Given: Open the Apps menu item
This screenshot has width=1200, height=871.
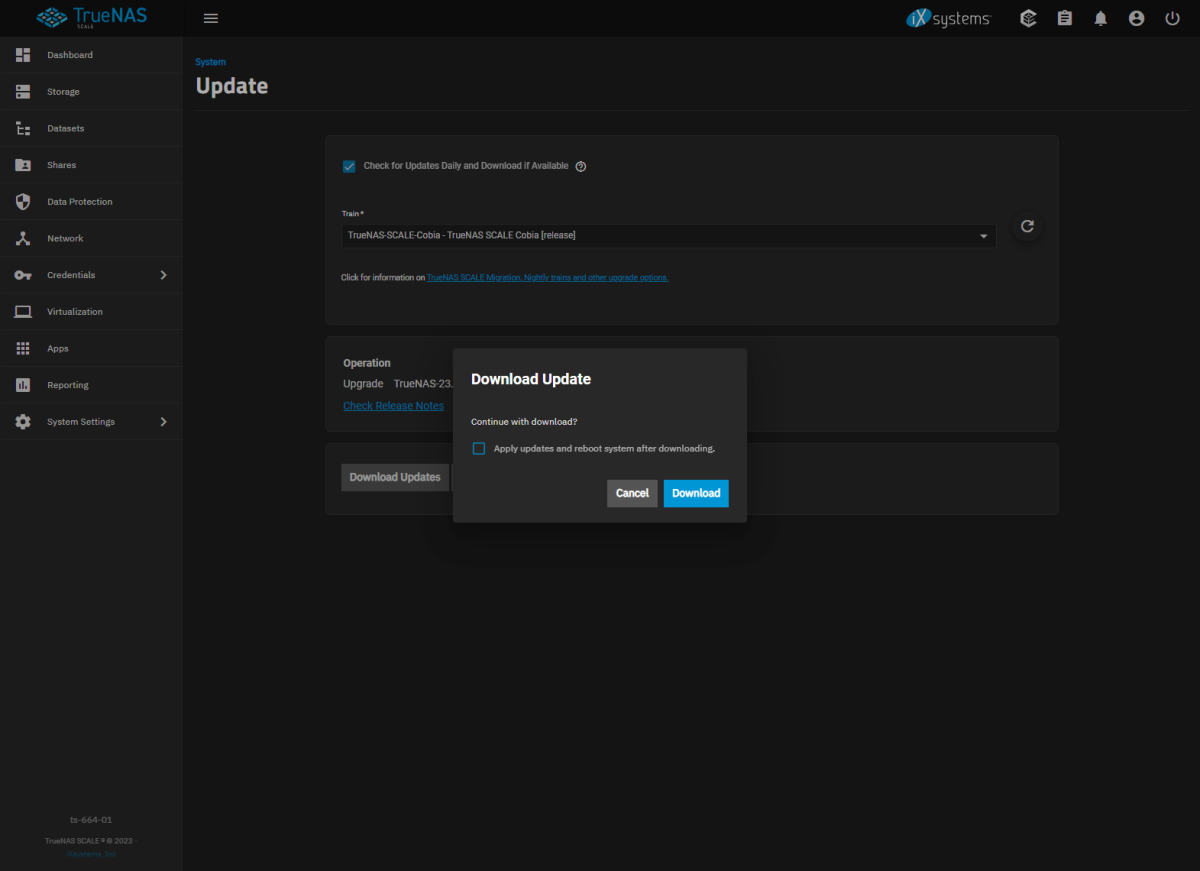Looking at the screenshot, I should point(91,349).
